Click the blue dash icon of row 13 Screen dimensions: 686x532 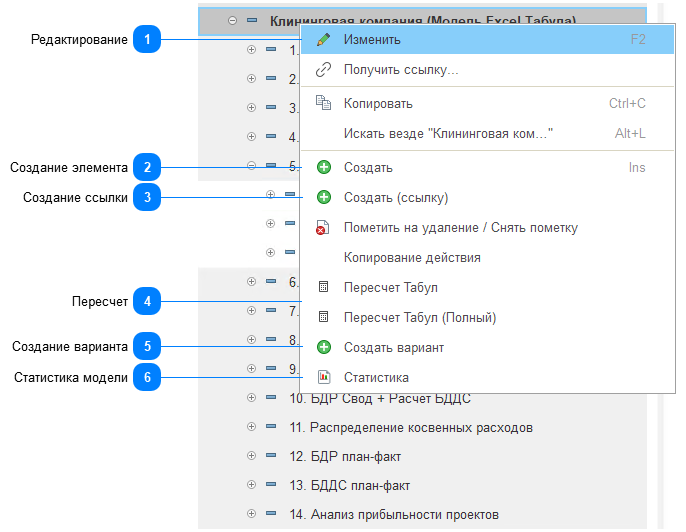(x=271, y=484)
